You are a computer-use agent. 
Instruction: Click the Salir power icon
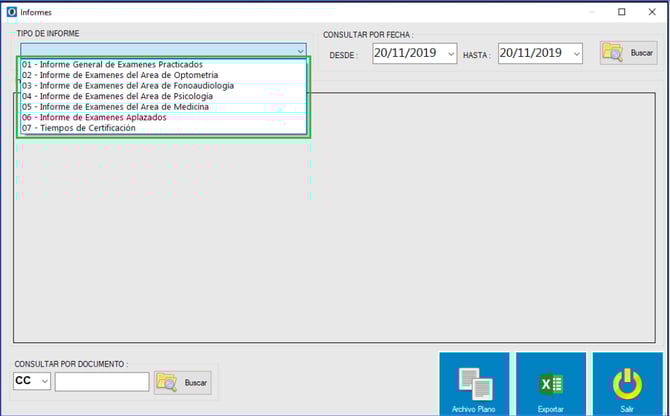click(x=627, y=384)
